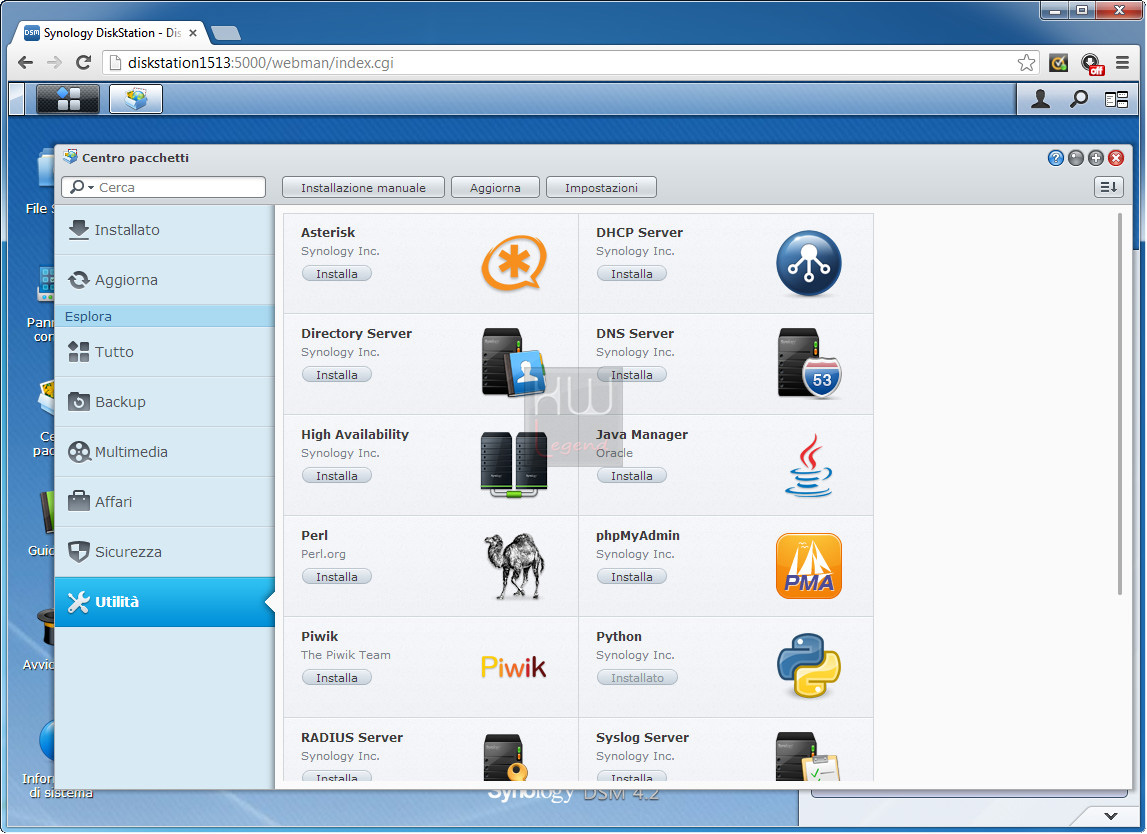
Task: Click the Chrome bookmark star icon
Action: point(1026,63)
